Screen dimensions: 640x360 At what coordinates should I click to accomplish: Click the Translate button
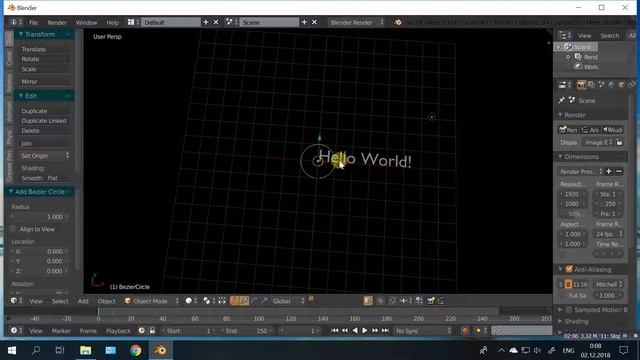[x=44, y=49]
